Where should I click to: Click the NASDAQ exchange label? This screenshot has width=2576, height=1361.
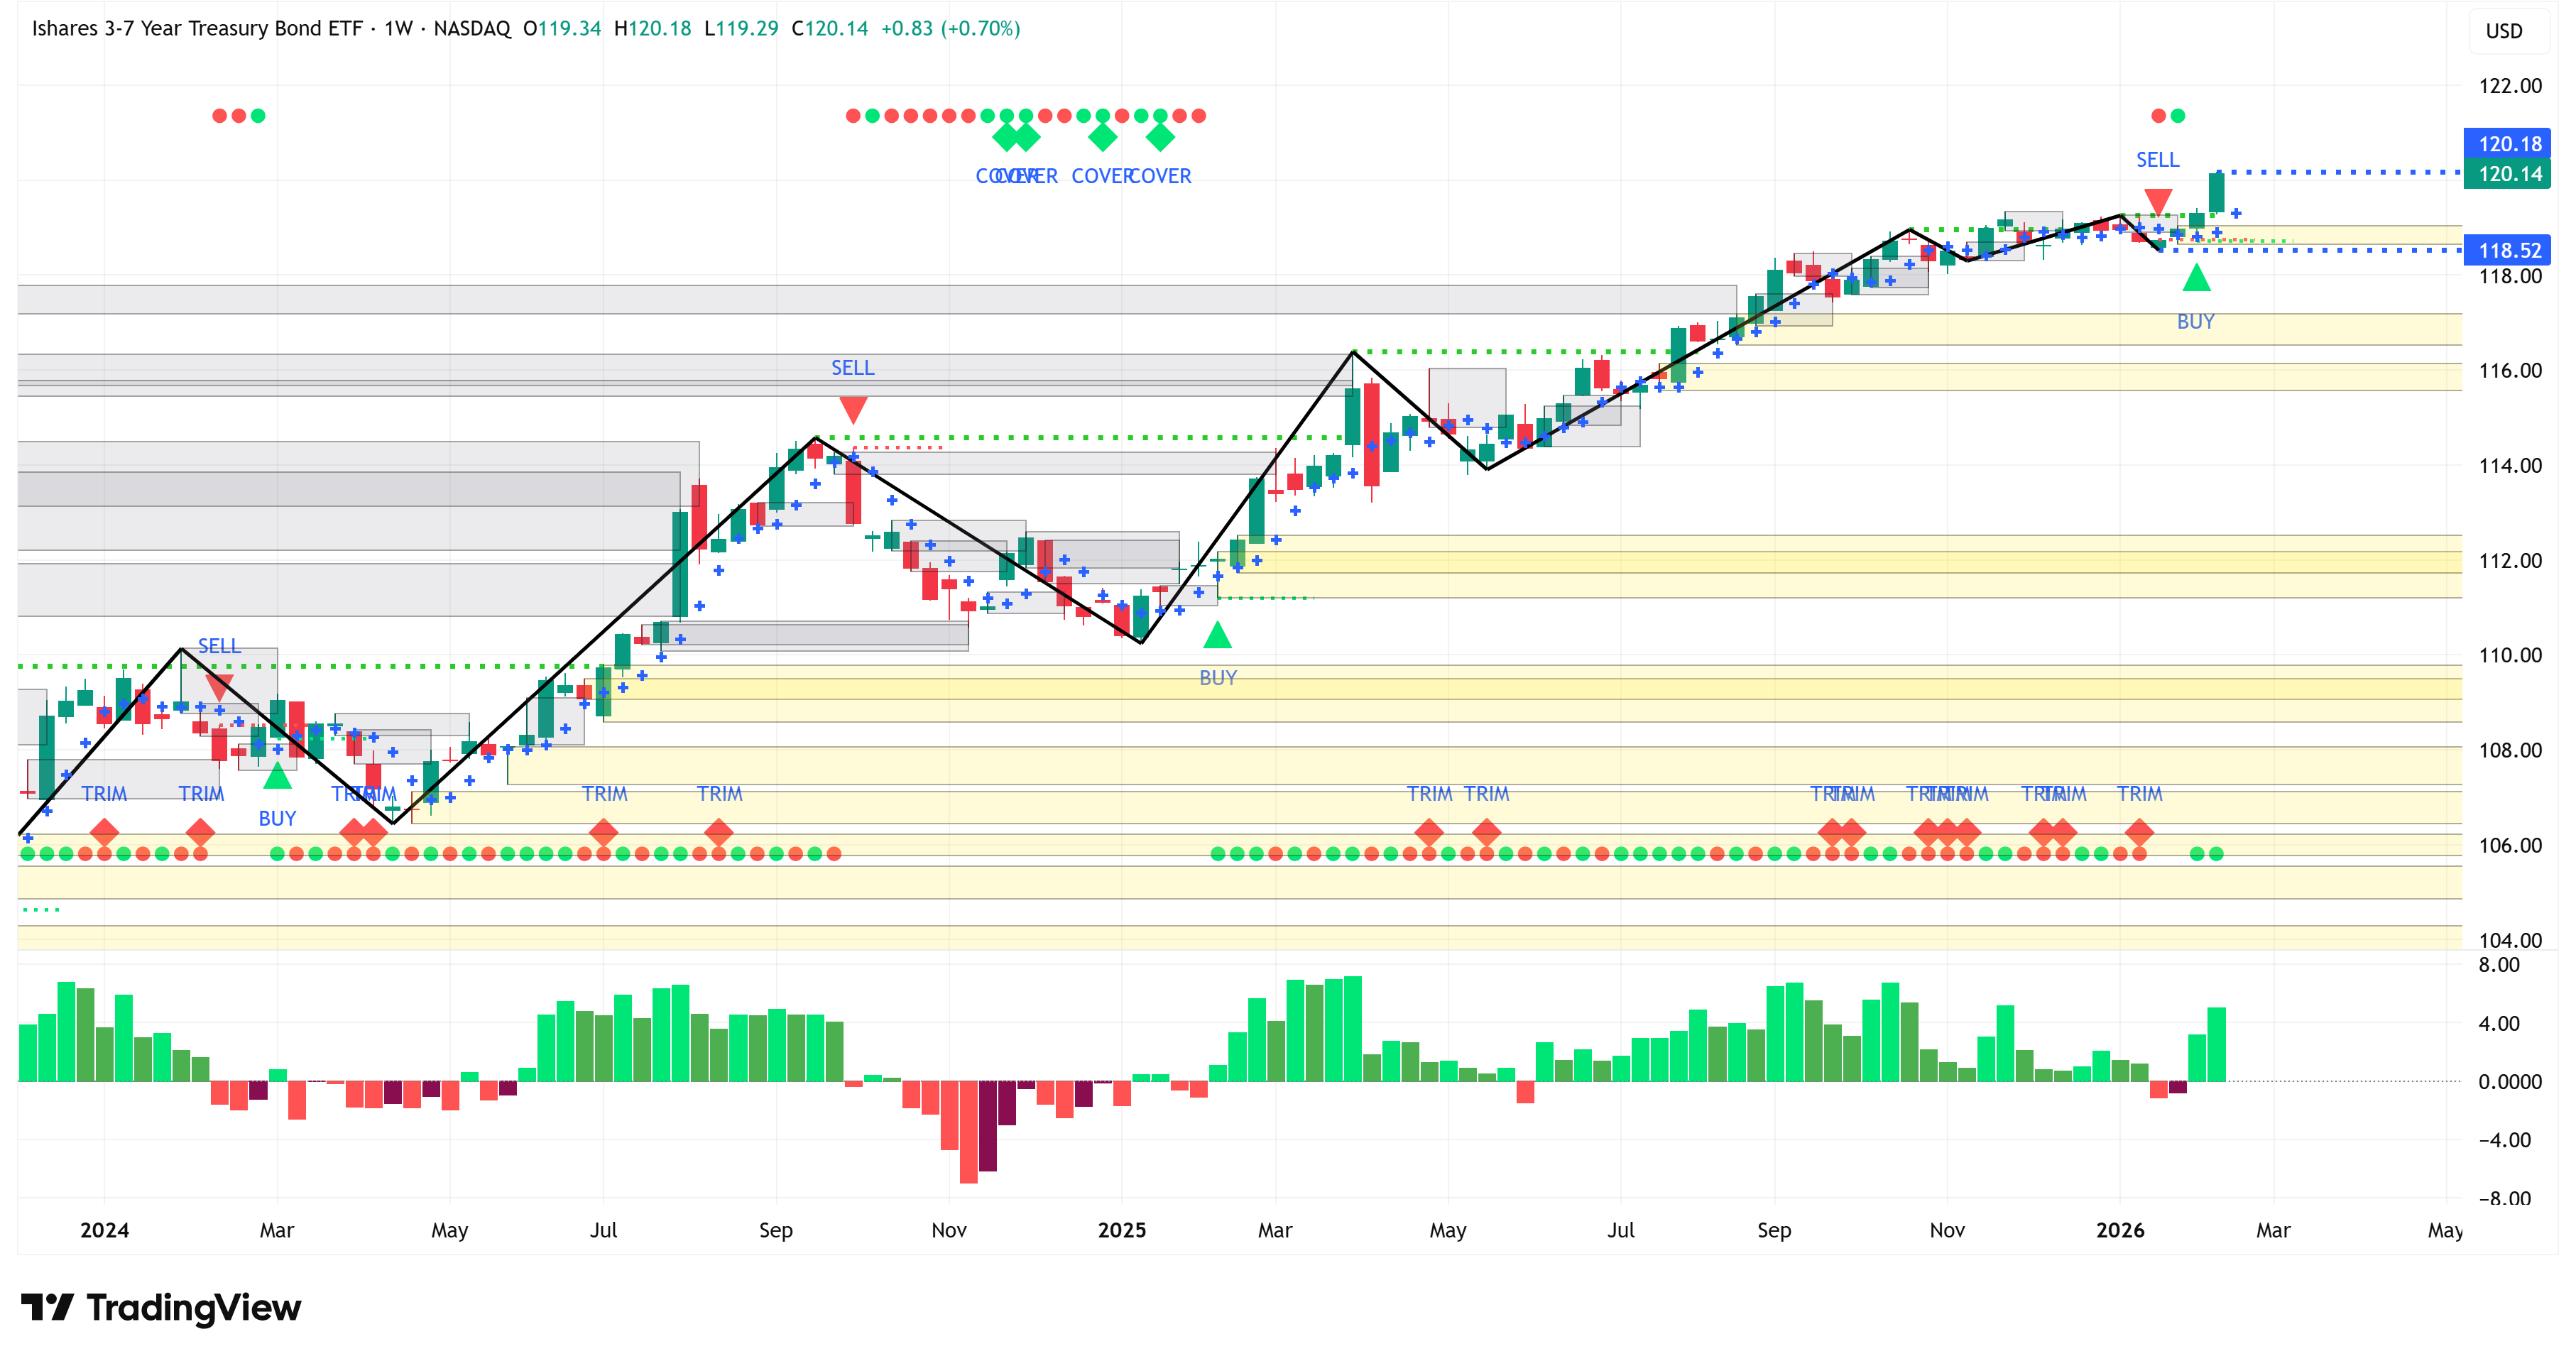coord(472,28)
